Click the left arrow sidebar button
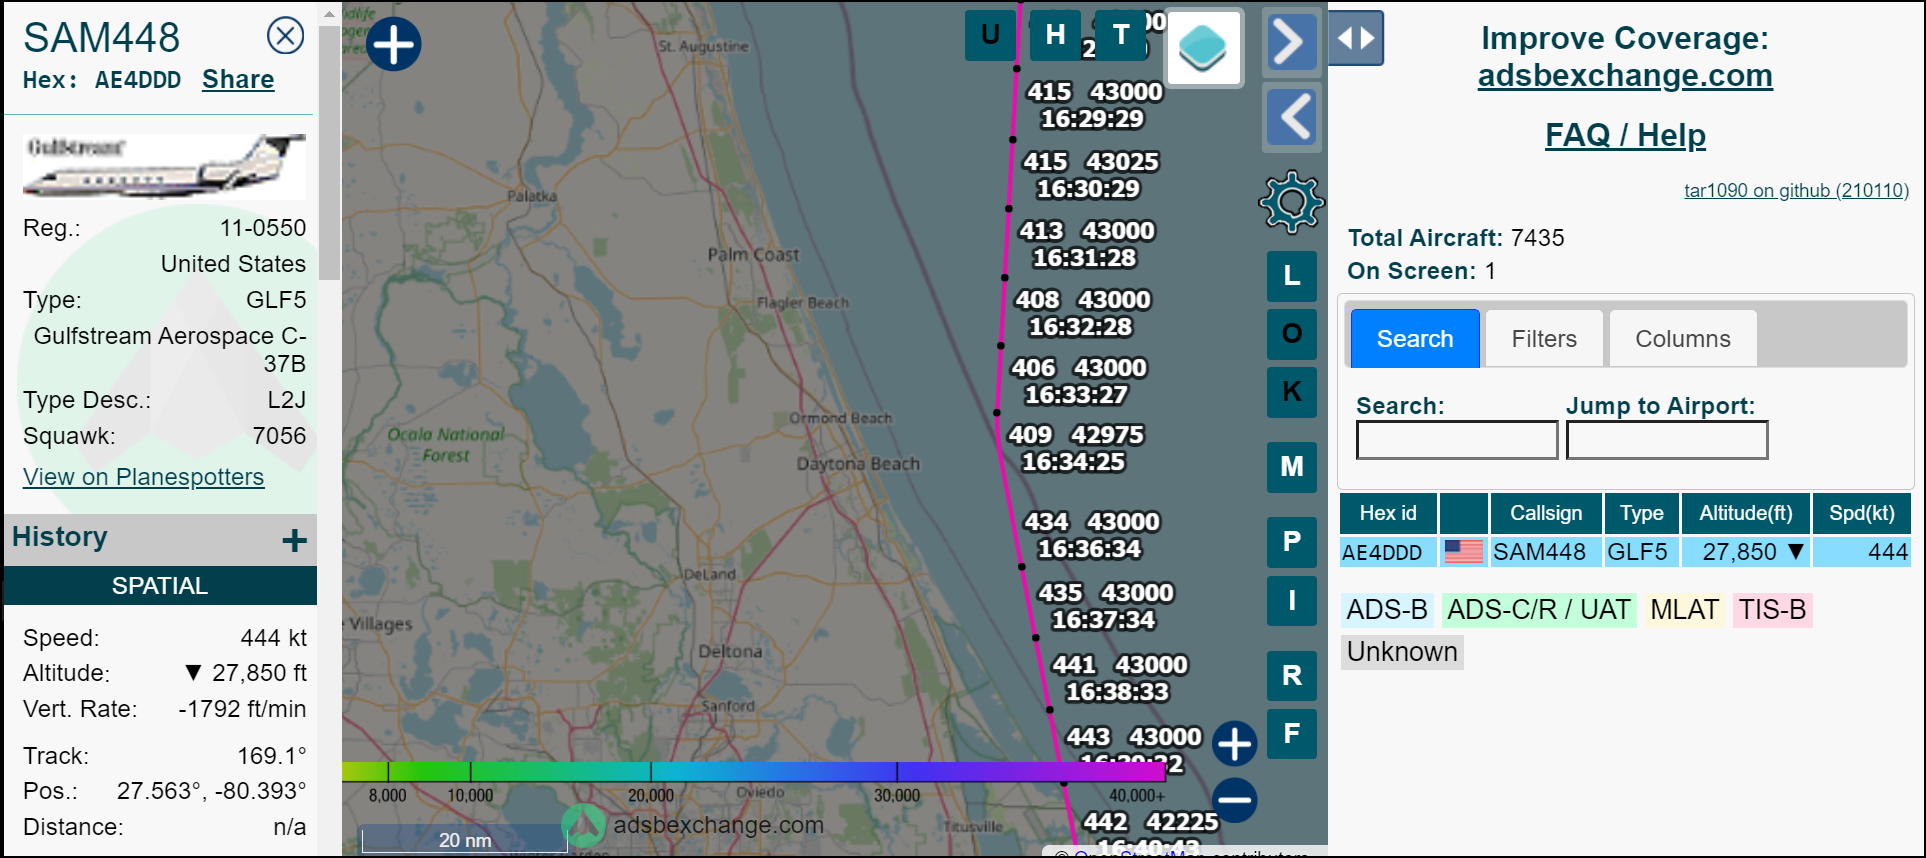1926x858 pixels. 1291,117
